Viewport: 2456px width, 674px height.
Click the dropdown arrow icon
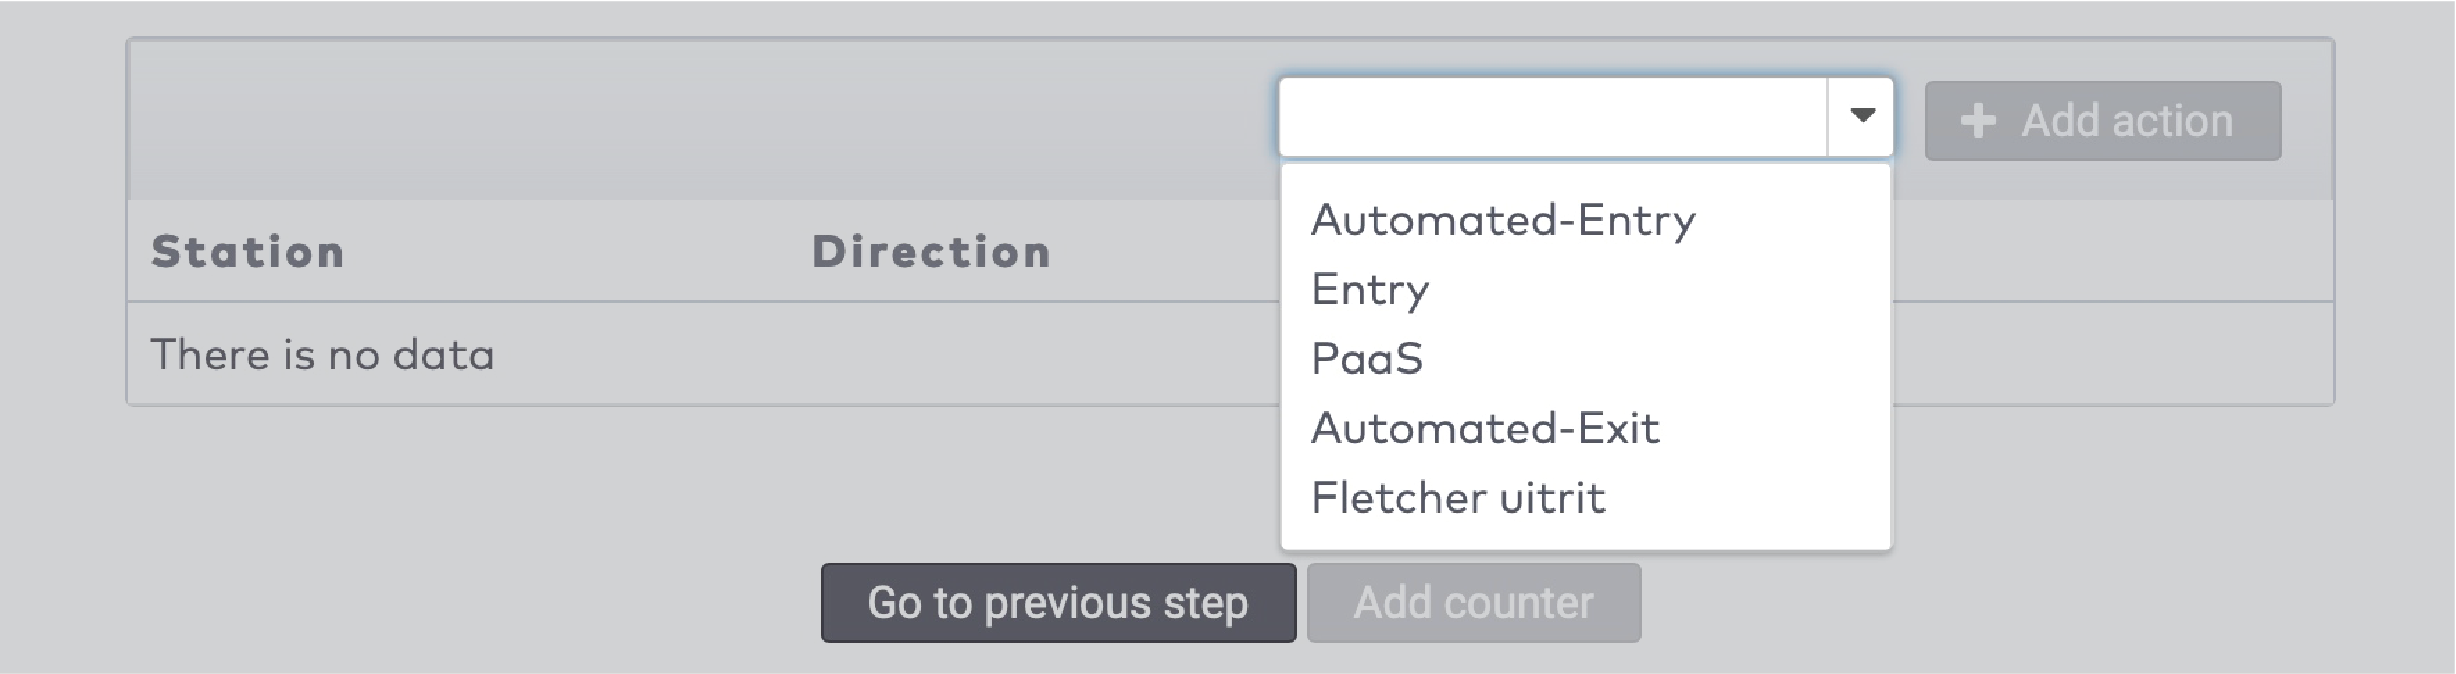1862,116
